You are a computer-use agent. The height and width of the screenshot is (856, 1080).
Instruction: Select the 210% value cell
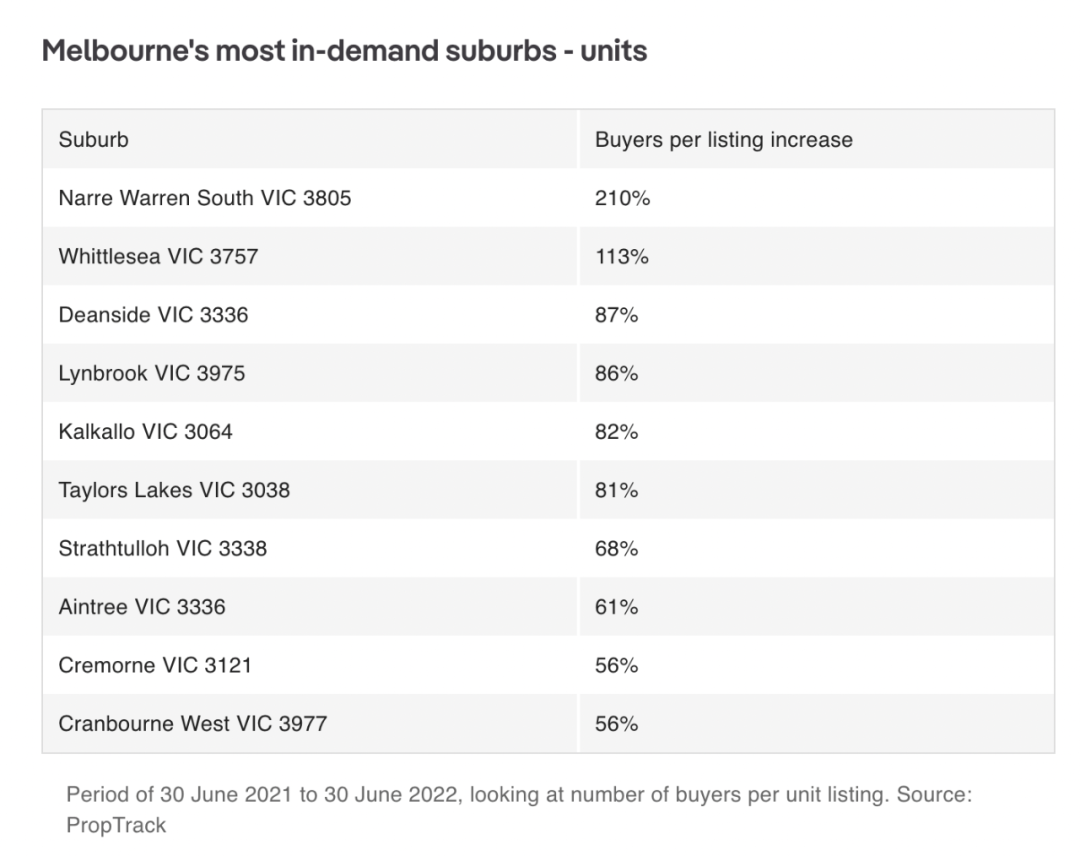[x=817, y=198]
